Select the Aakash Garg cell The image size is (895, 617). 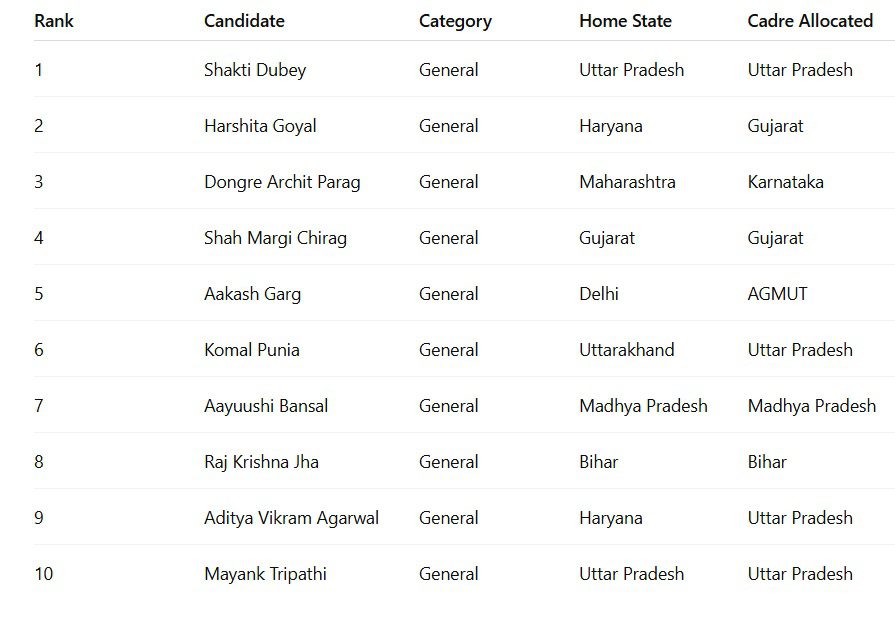point(252,294)
